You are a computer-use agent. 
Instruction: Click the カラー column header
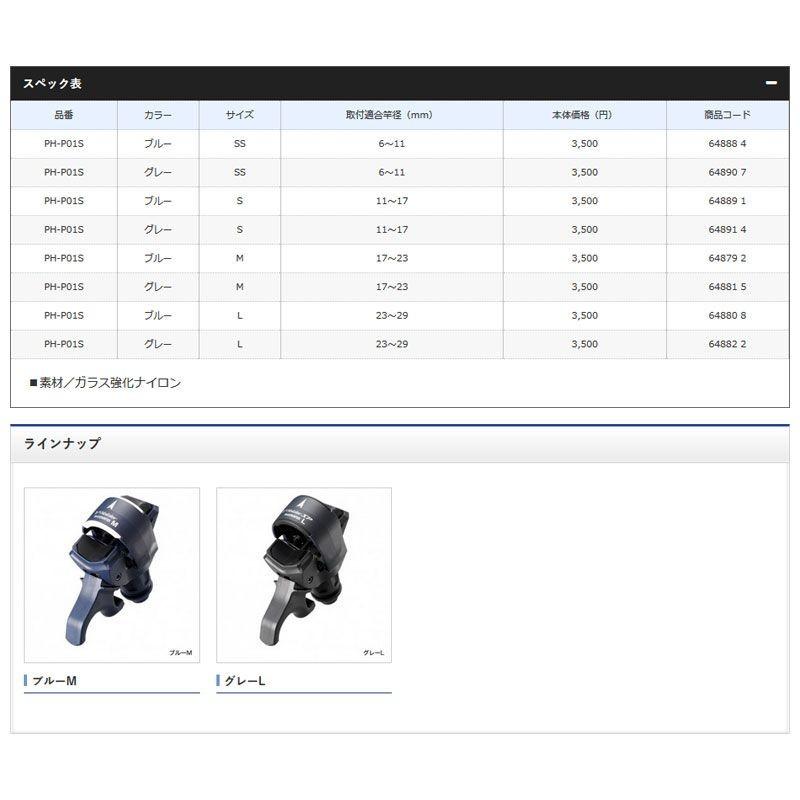coord(158,115)
